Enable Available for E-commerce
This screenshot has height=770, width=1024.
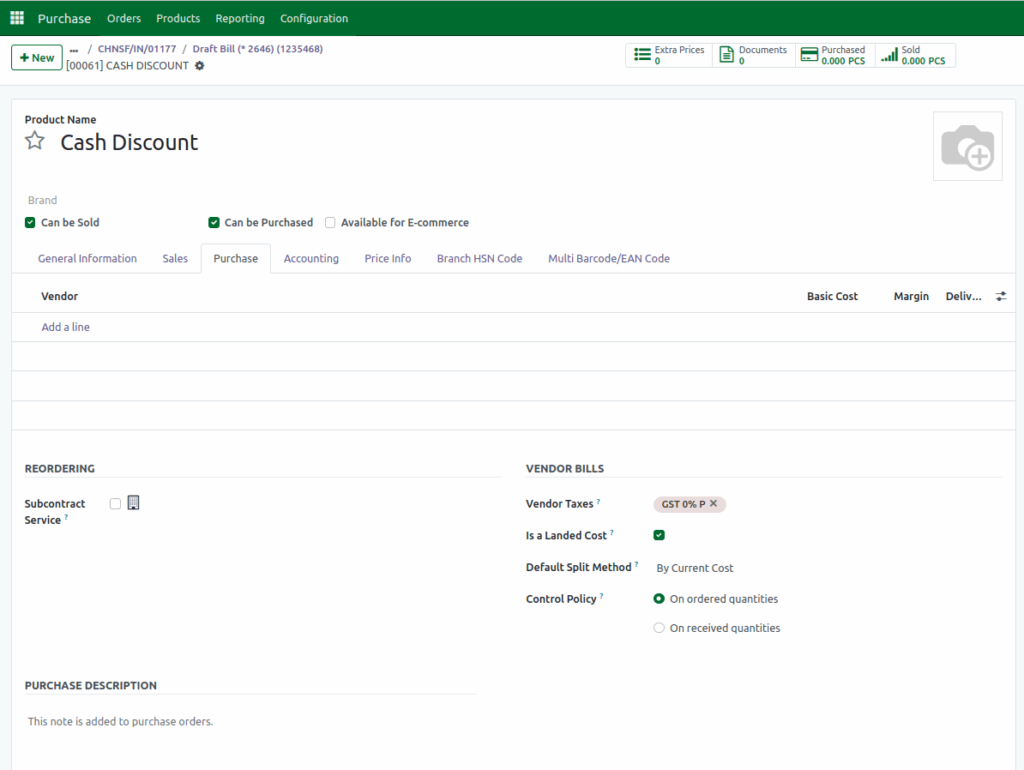330,222
